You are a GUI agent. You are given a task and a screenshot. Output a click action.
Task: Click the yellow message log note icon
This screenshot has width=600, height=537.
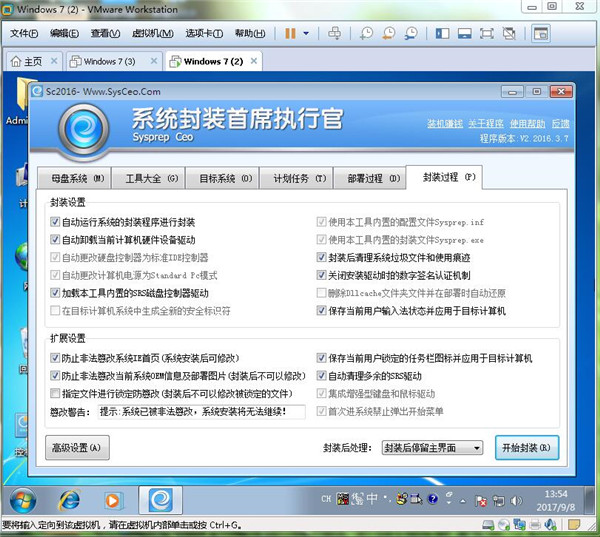click(x=574, y=525)
